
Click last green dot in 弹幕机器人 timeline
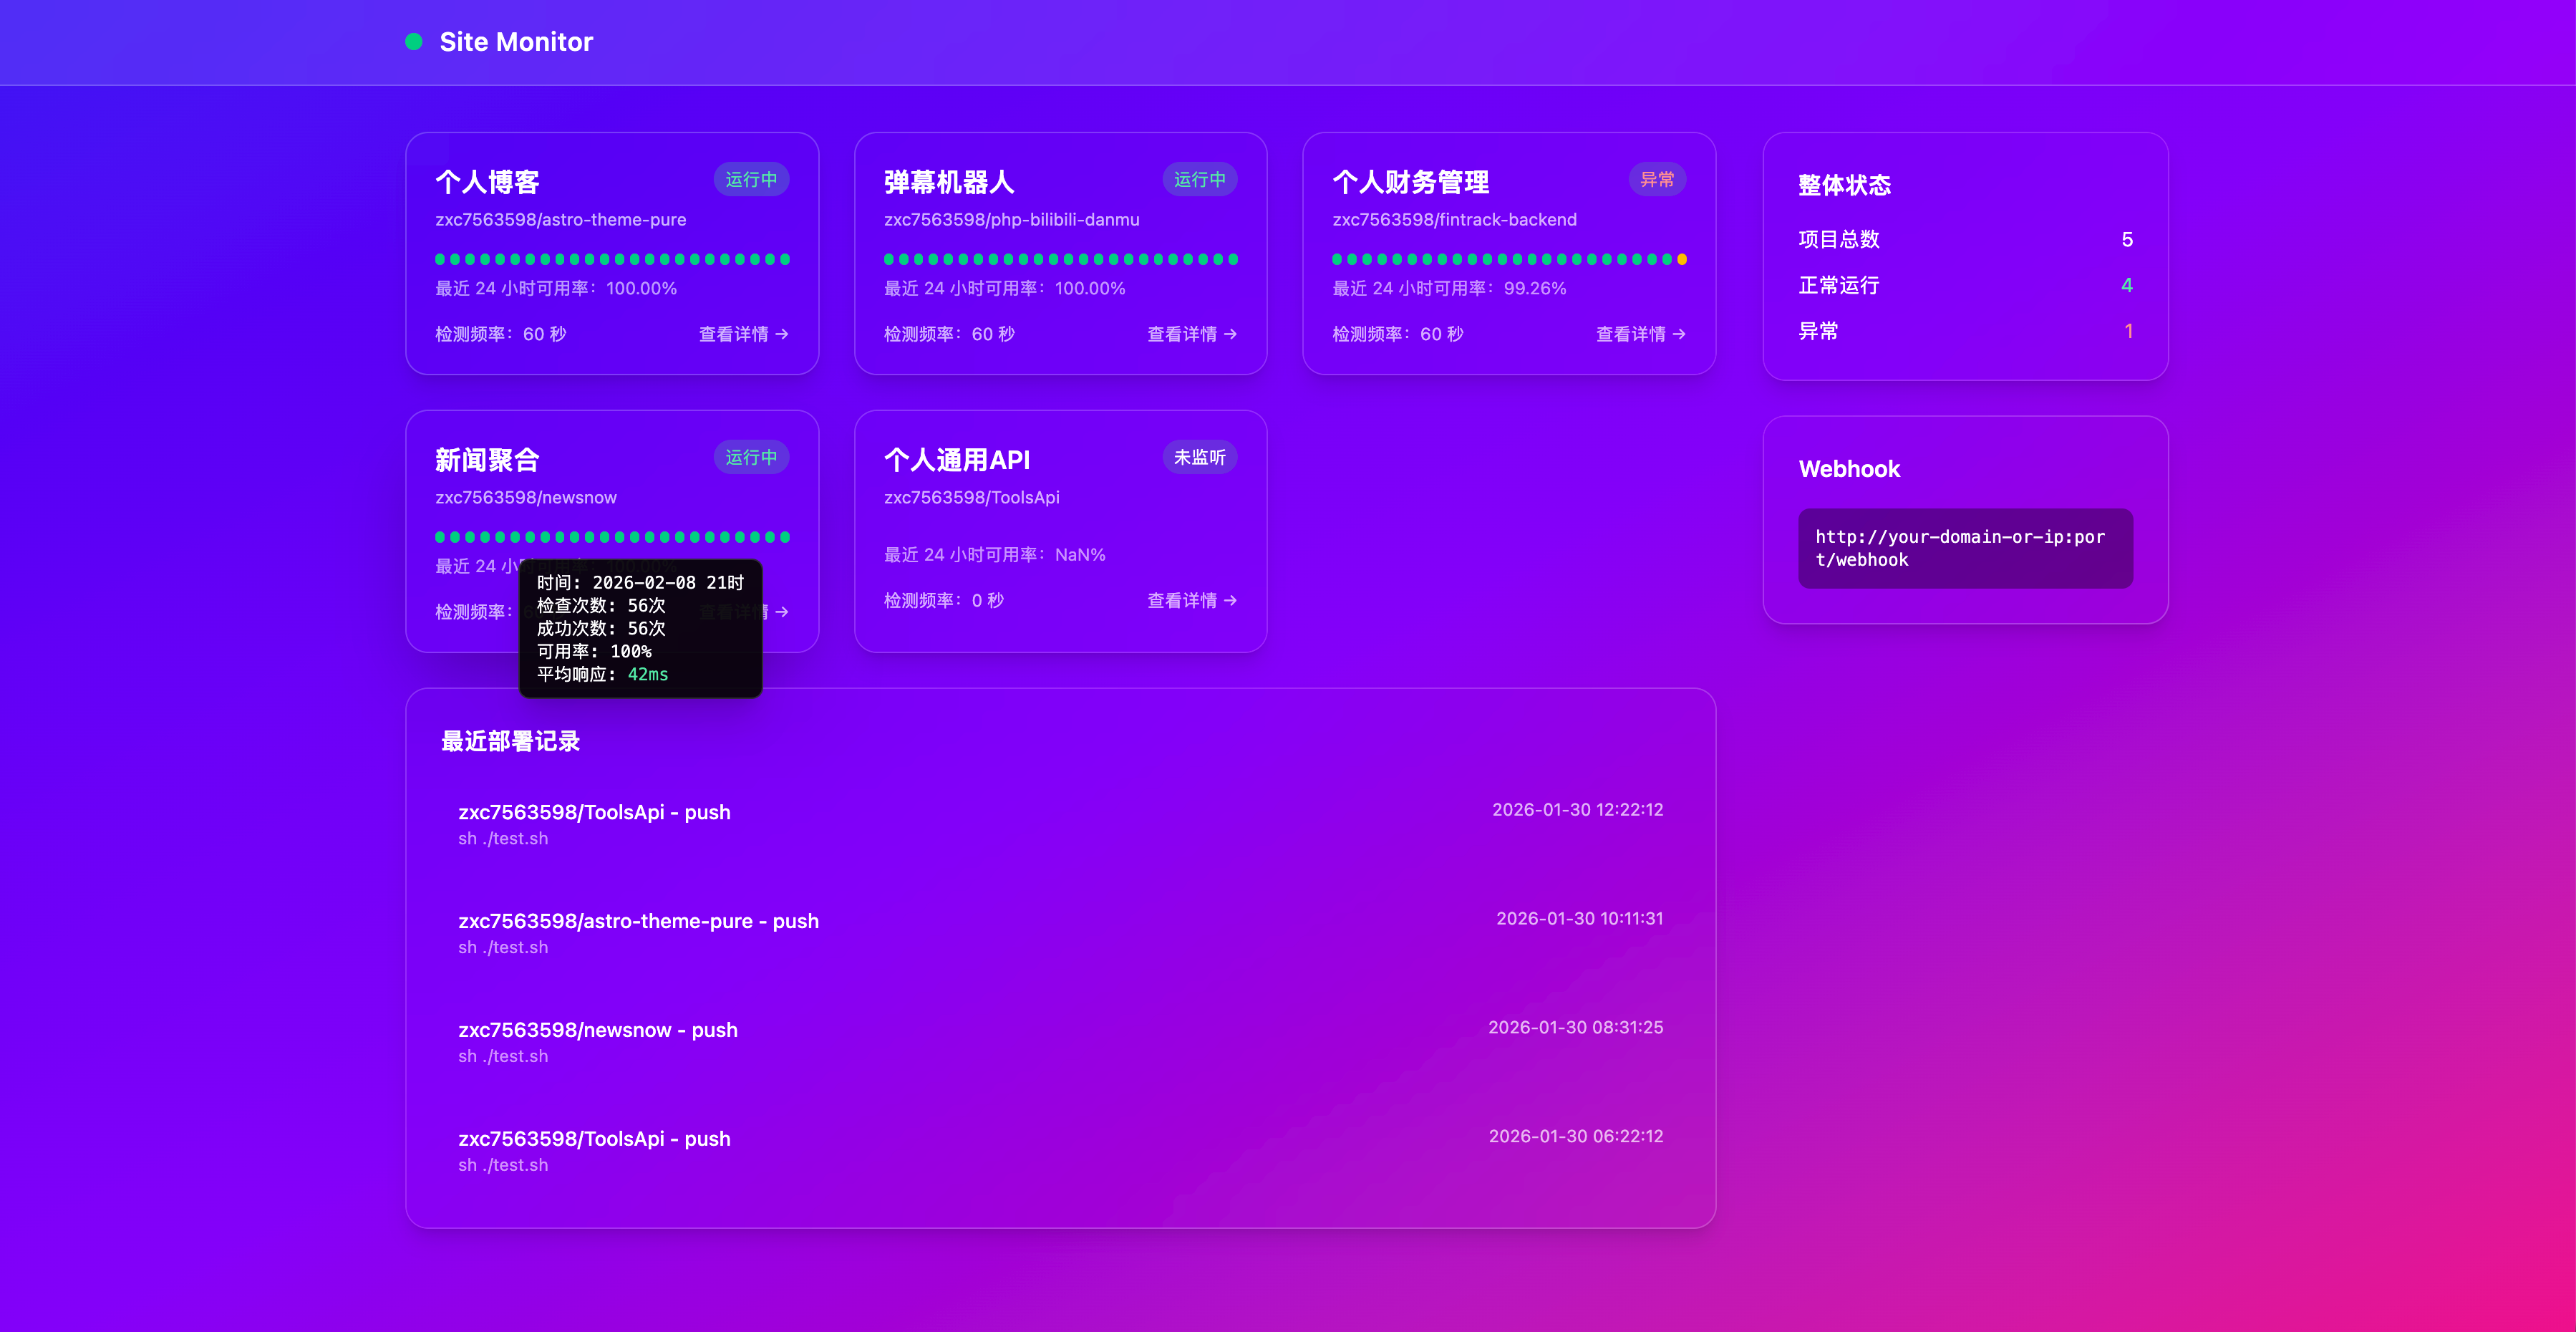click(1233, 260)
